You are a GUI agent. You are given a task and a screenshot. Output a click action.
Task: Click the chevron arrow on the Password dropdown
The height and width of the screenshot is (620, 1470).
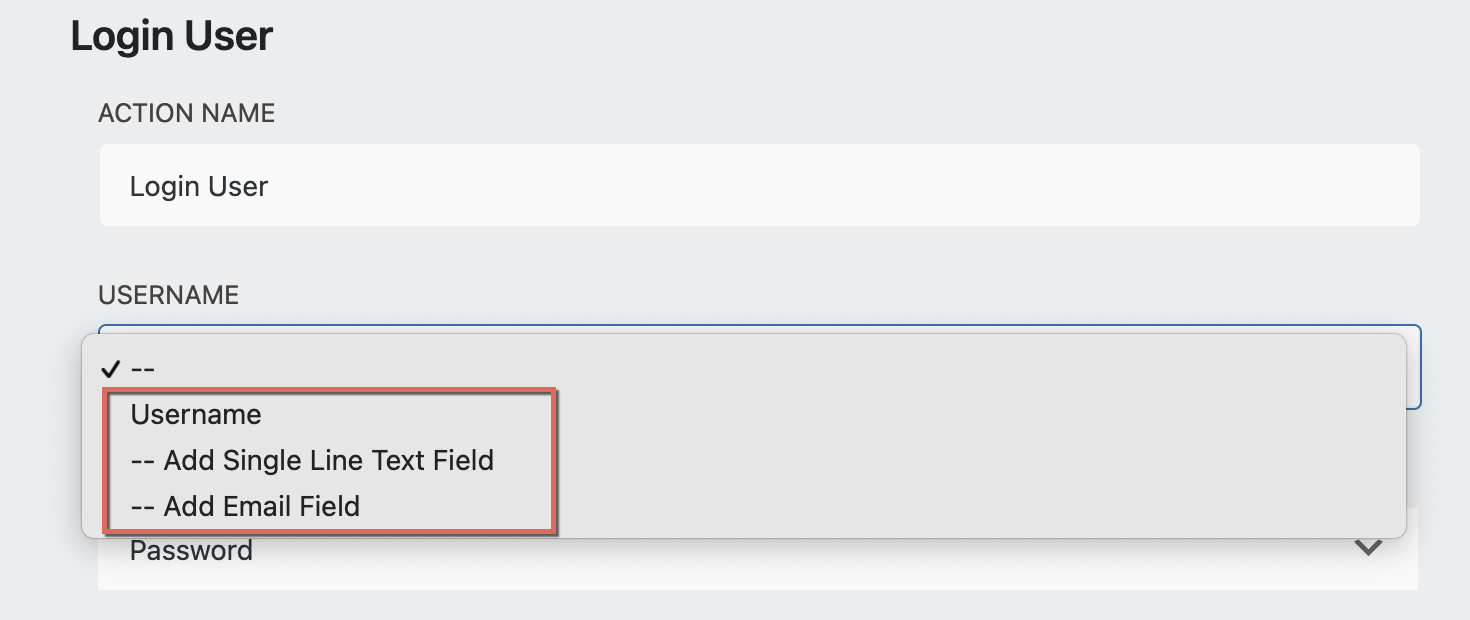point(1367,547)
